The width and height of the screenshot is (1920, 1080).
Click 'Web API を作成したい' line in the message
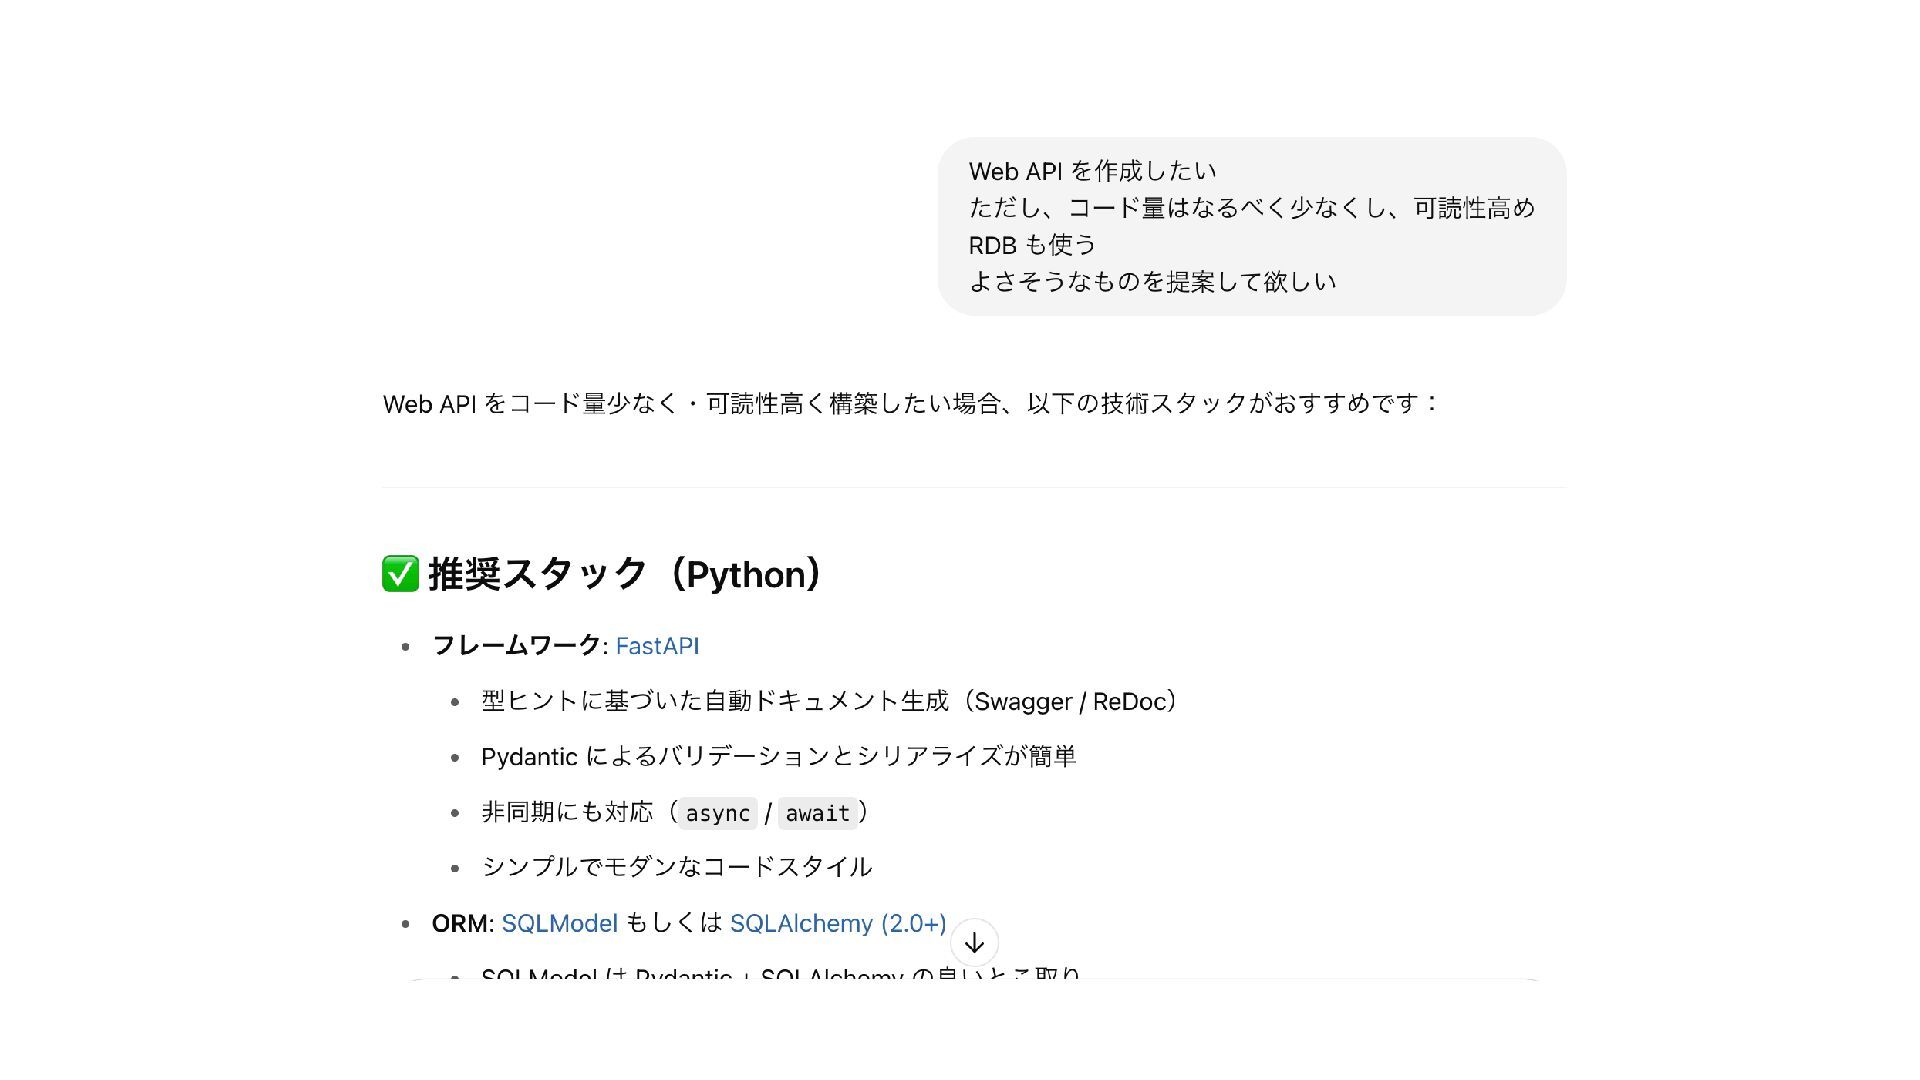pos(1092,171)
